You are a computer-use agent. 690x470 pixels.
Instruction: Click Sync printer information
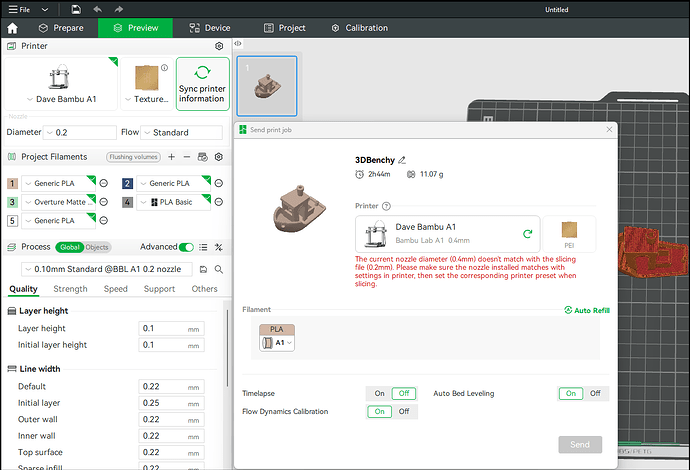click(x=202, y=84)
